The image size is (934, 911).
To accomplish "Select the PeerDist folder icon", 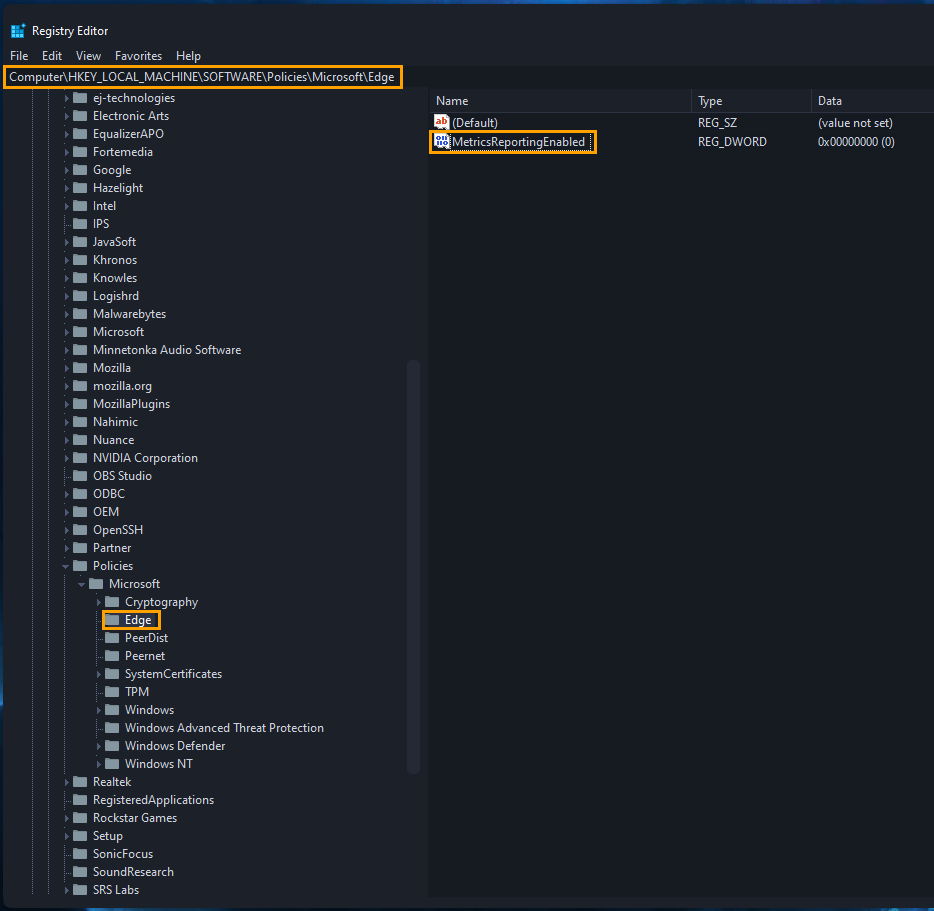I will (x=112, y=638).
